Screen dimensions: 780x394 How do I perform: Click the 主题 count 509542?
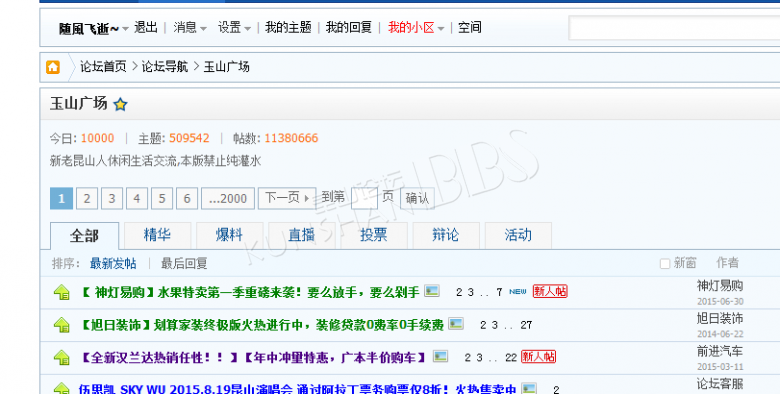[190, 138]
